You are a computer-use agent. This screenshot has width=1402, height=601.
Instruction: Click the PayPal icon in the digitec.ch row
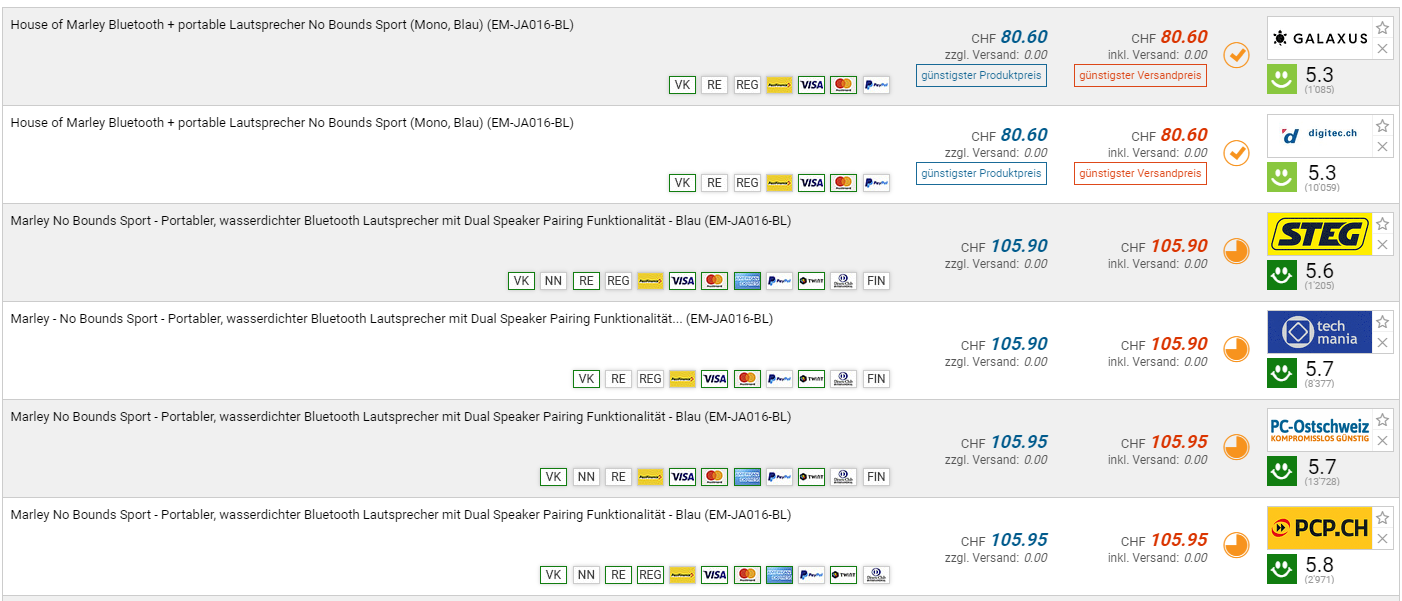click(876, 183)
